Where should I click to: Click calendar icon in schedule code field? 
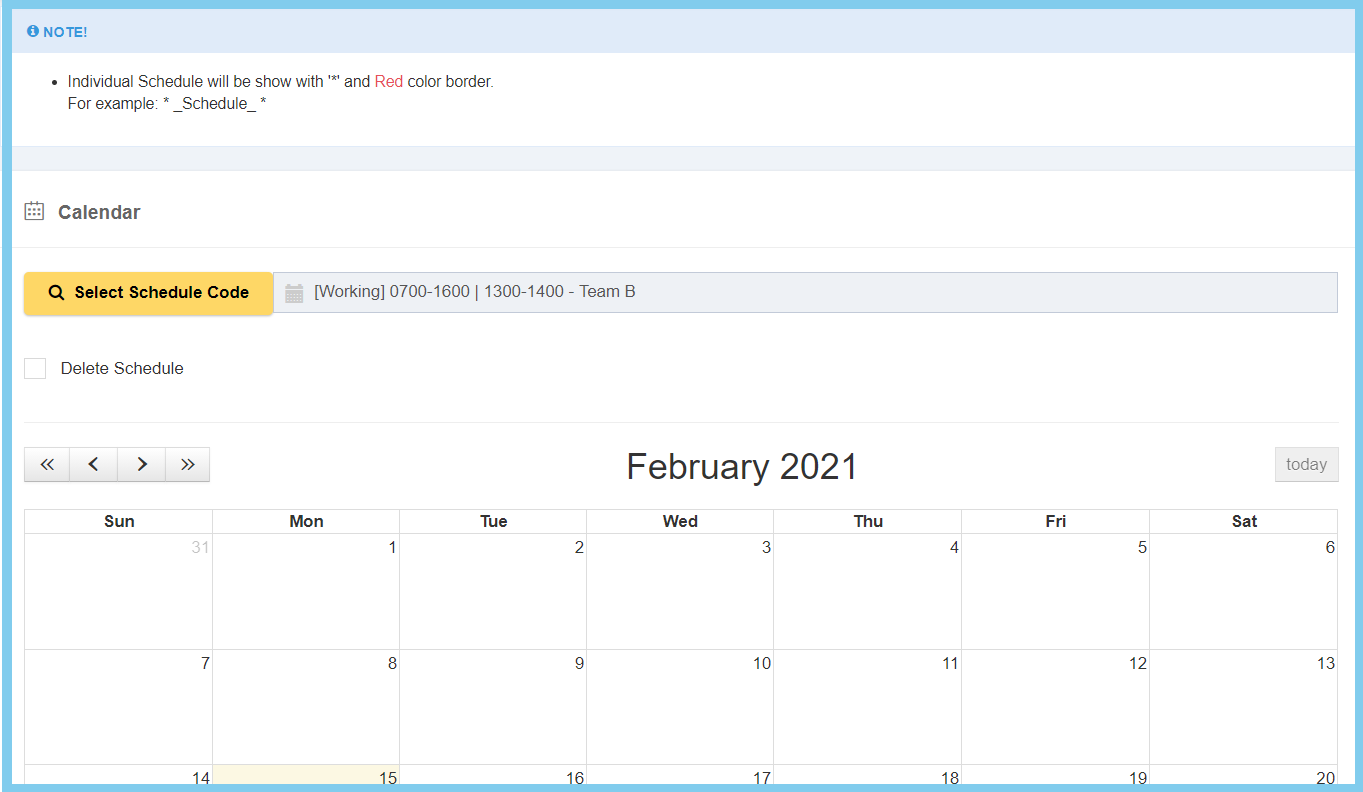pyautogui.click(x=294, y=293)
